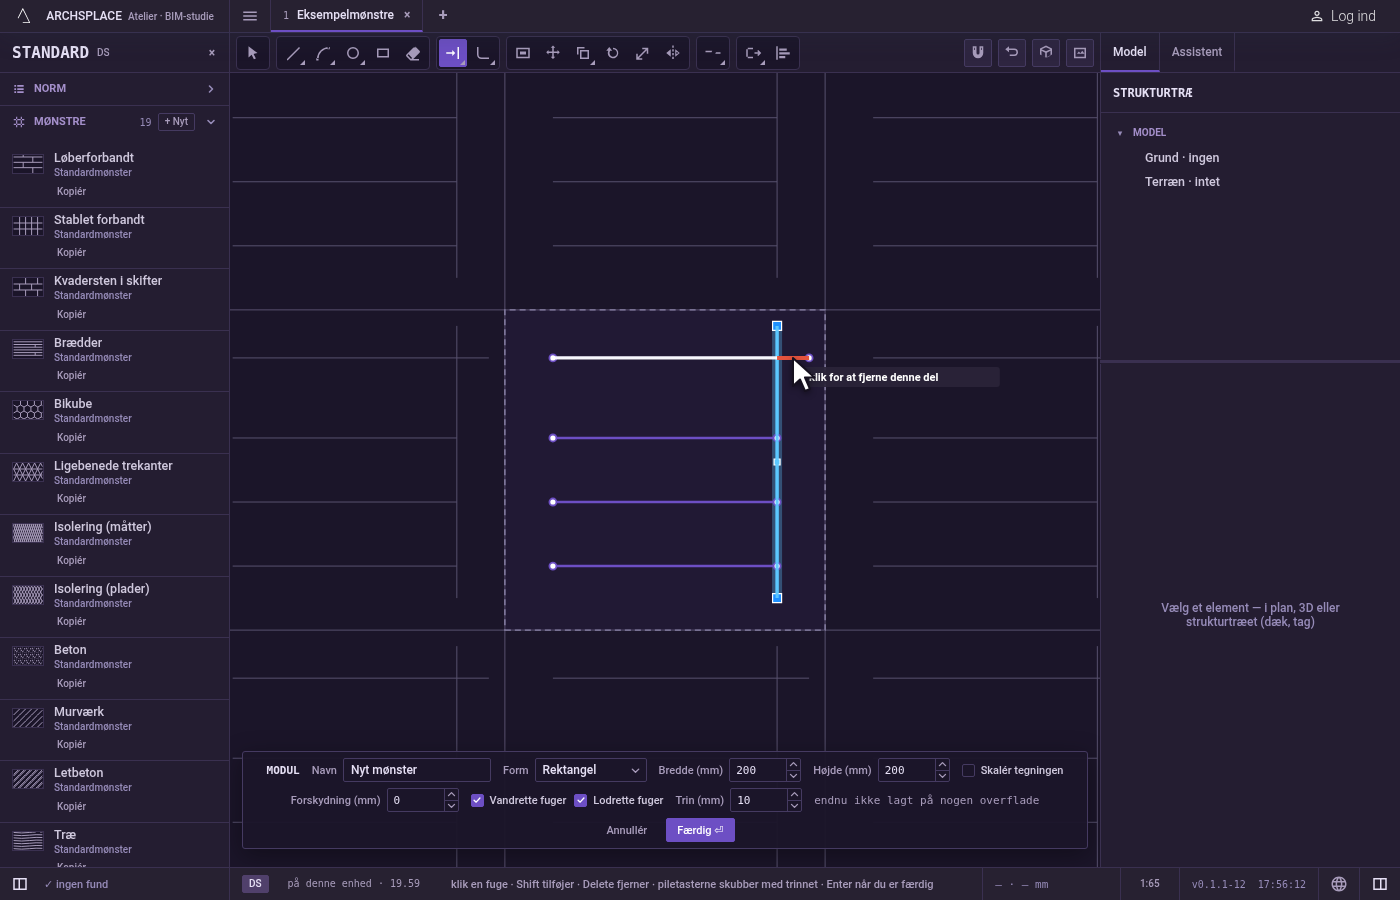Toggle the Lodrette fuger checkbox
The width and height of the screenshot is (1400, 900).
[581, 800]
